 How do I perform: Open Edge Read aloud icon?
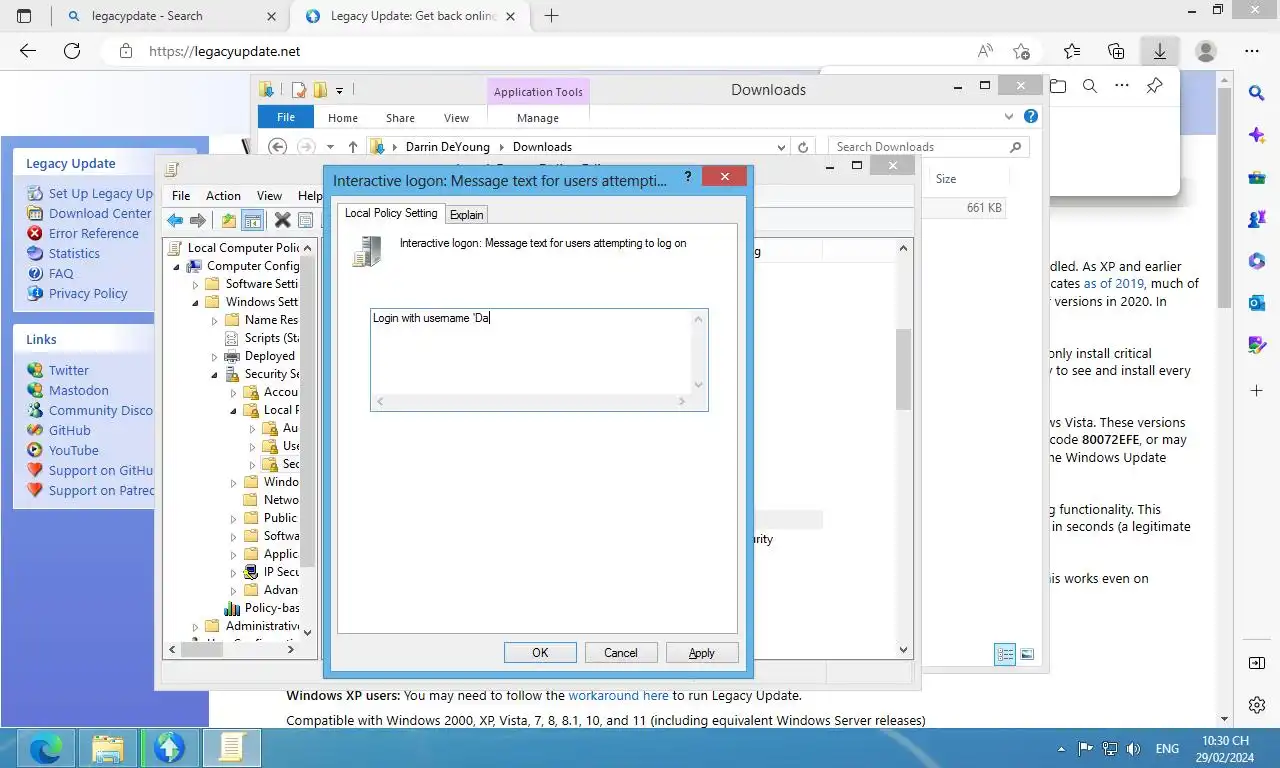[x=985, y=51]
